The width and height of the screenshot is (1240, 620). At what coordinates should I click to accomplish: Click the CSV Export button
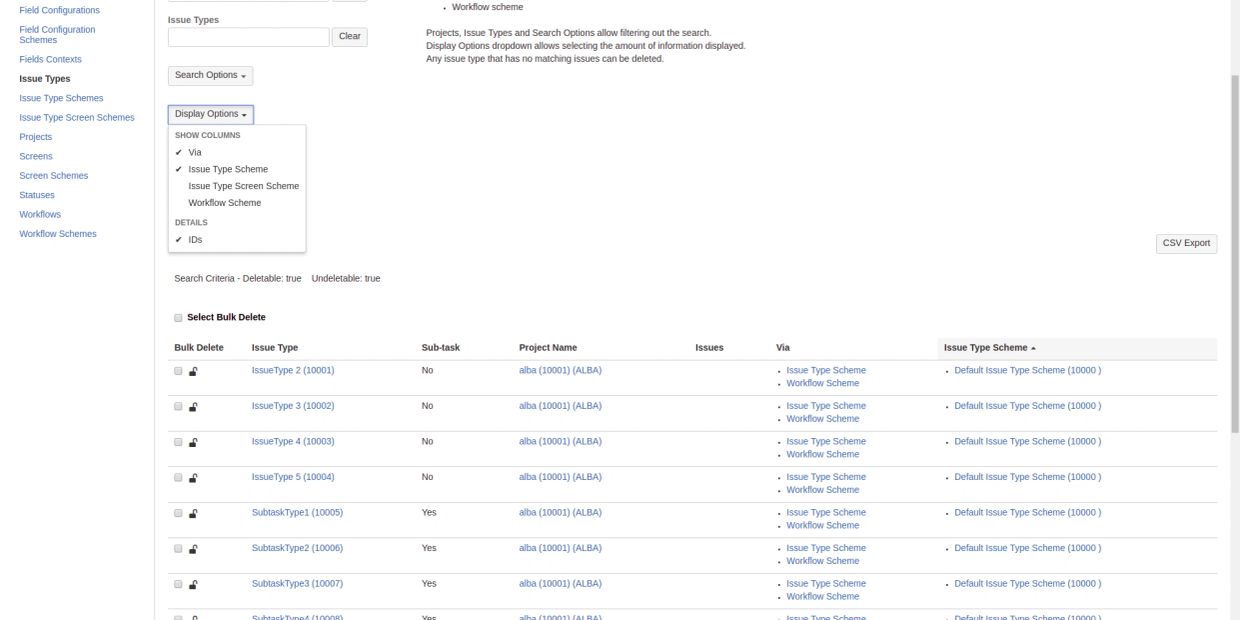(1186, 244)
